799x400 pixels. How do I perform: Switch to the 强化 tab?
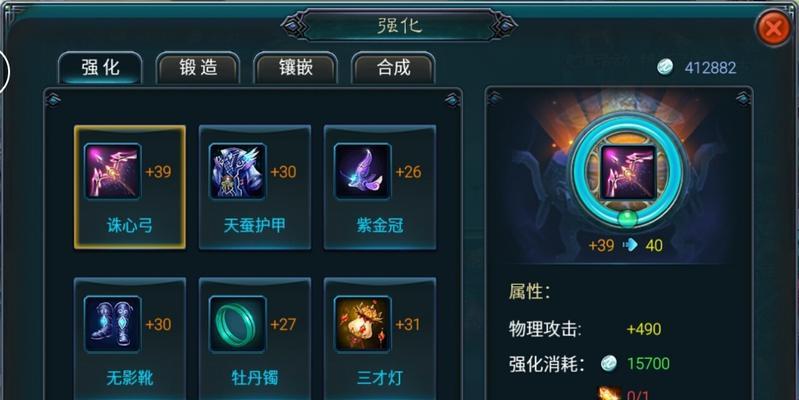click(x=100, y=68)
